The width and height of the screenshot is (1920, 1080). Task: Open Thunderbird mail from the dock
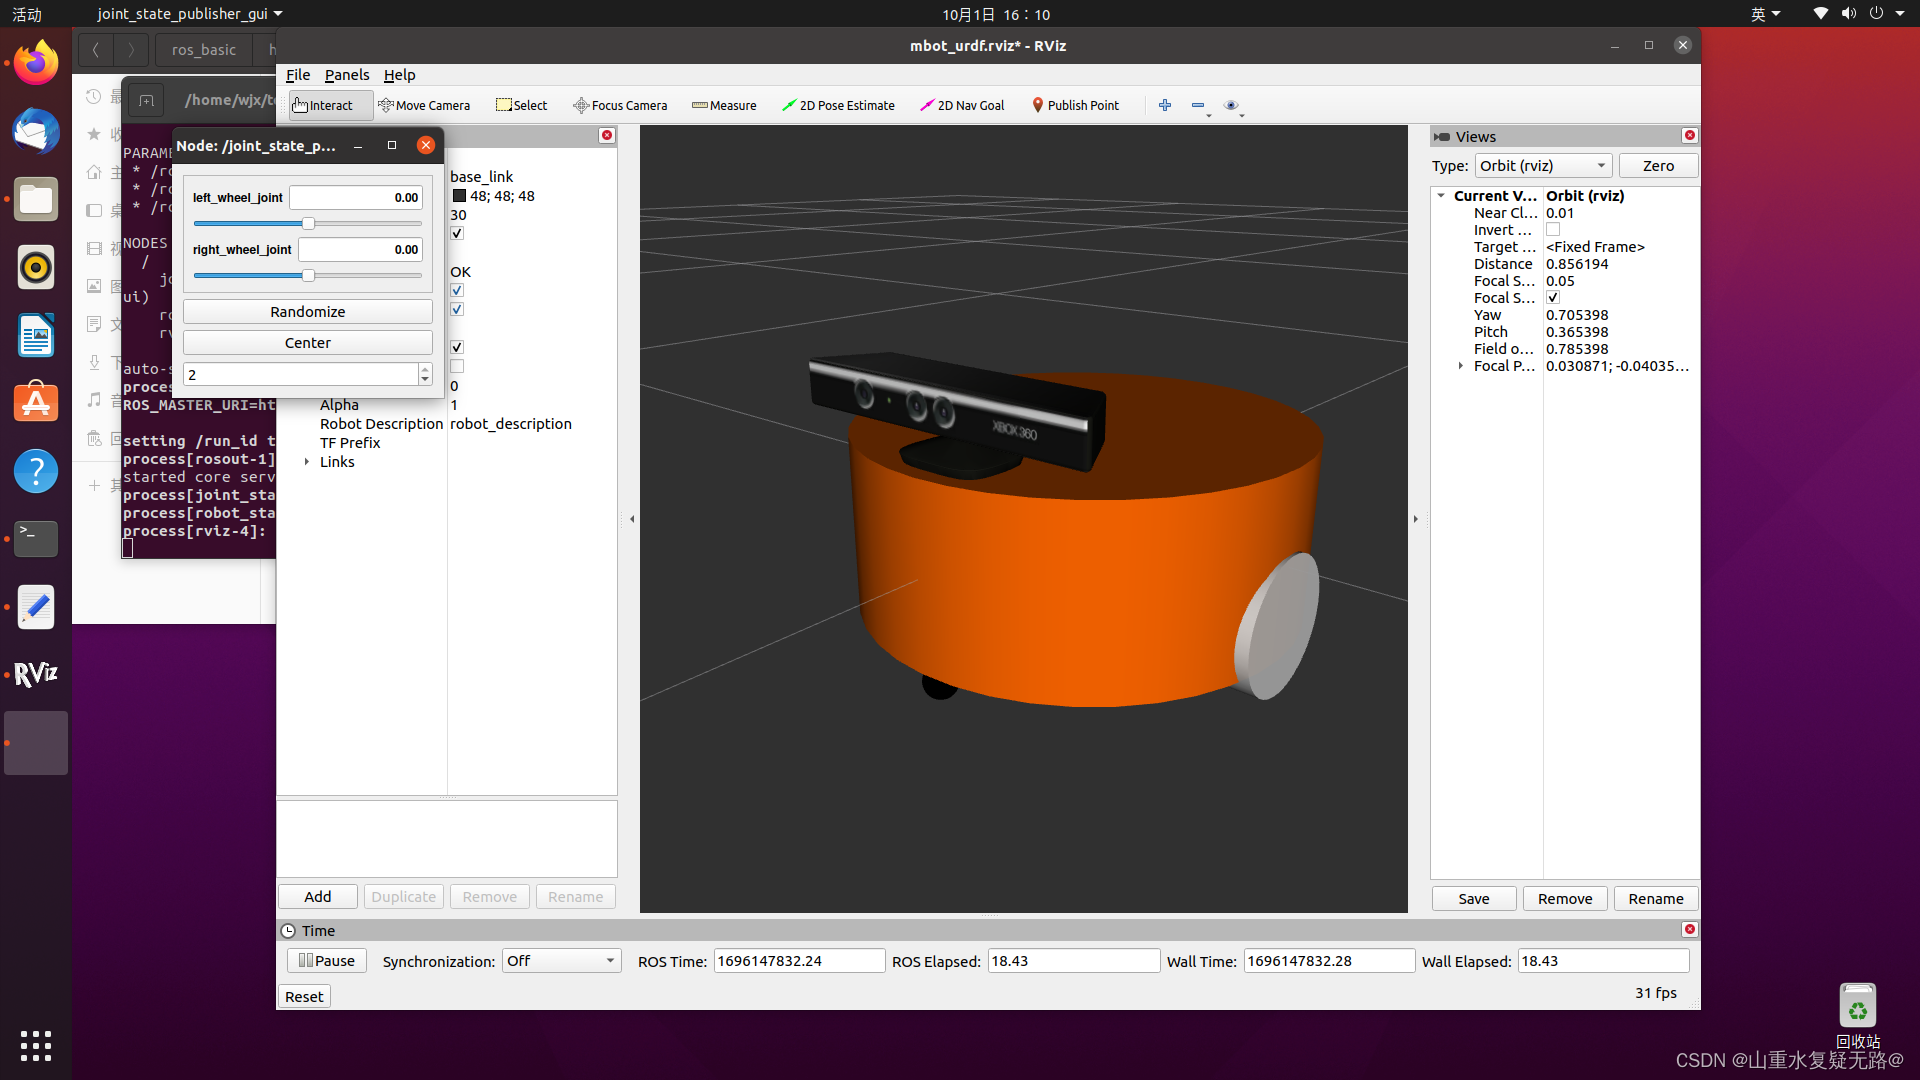click(x=36, y=131)
